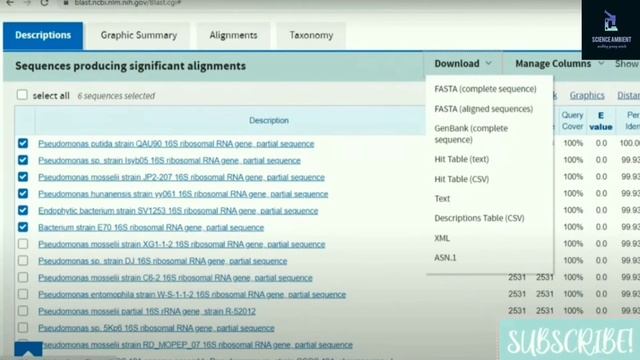Open Pseudomonas entomophila strain W-S-1-1-2 link
The width and height of the screenshot is (640, 360).
(x=192, y=294)
